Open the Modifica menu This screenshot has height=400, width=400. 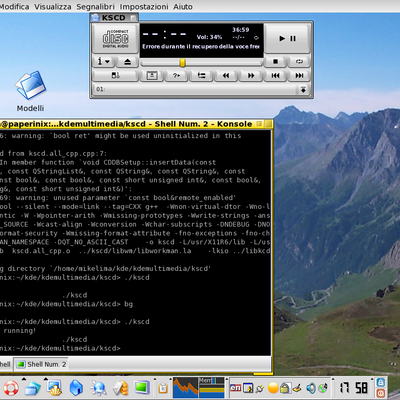(x=14, y=7)
